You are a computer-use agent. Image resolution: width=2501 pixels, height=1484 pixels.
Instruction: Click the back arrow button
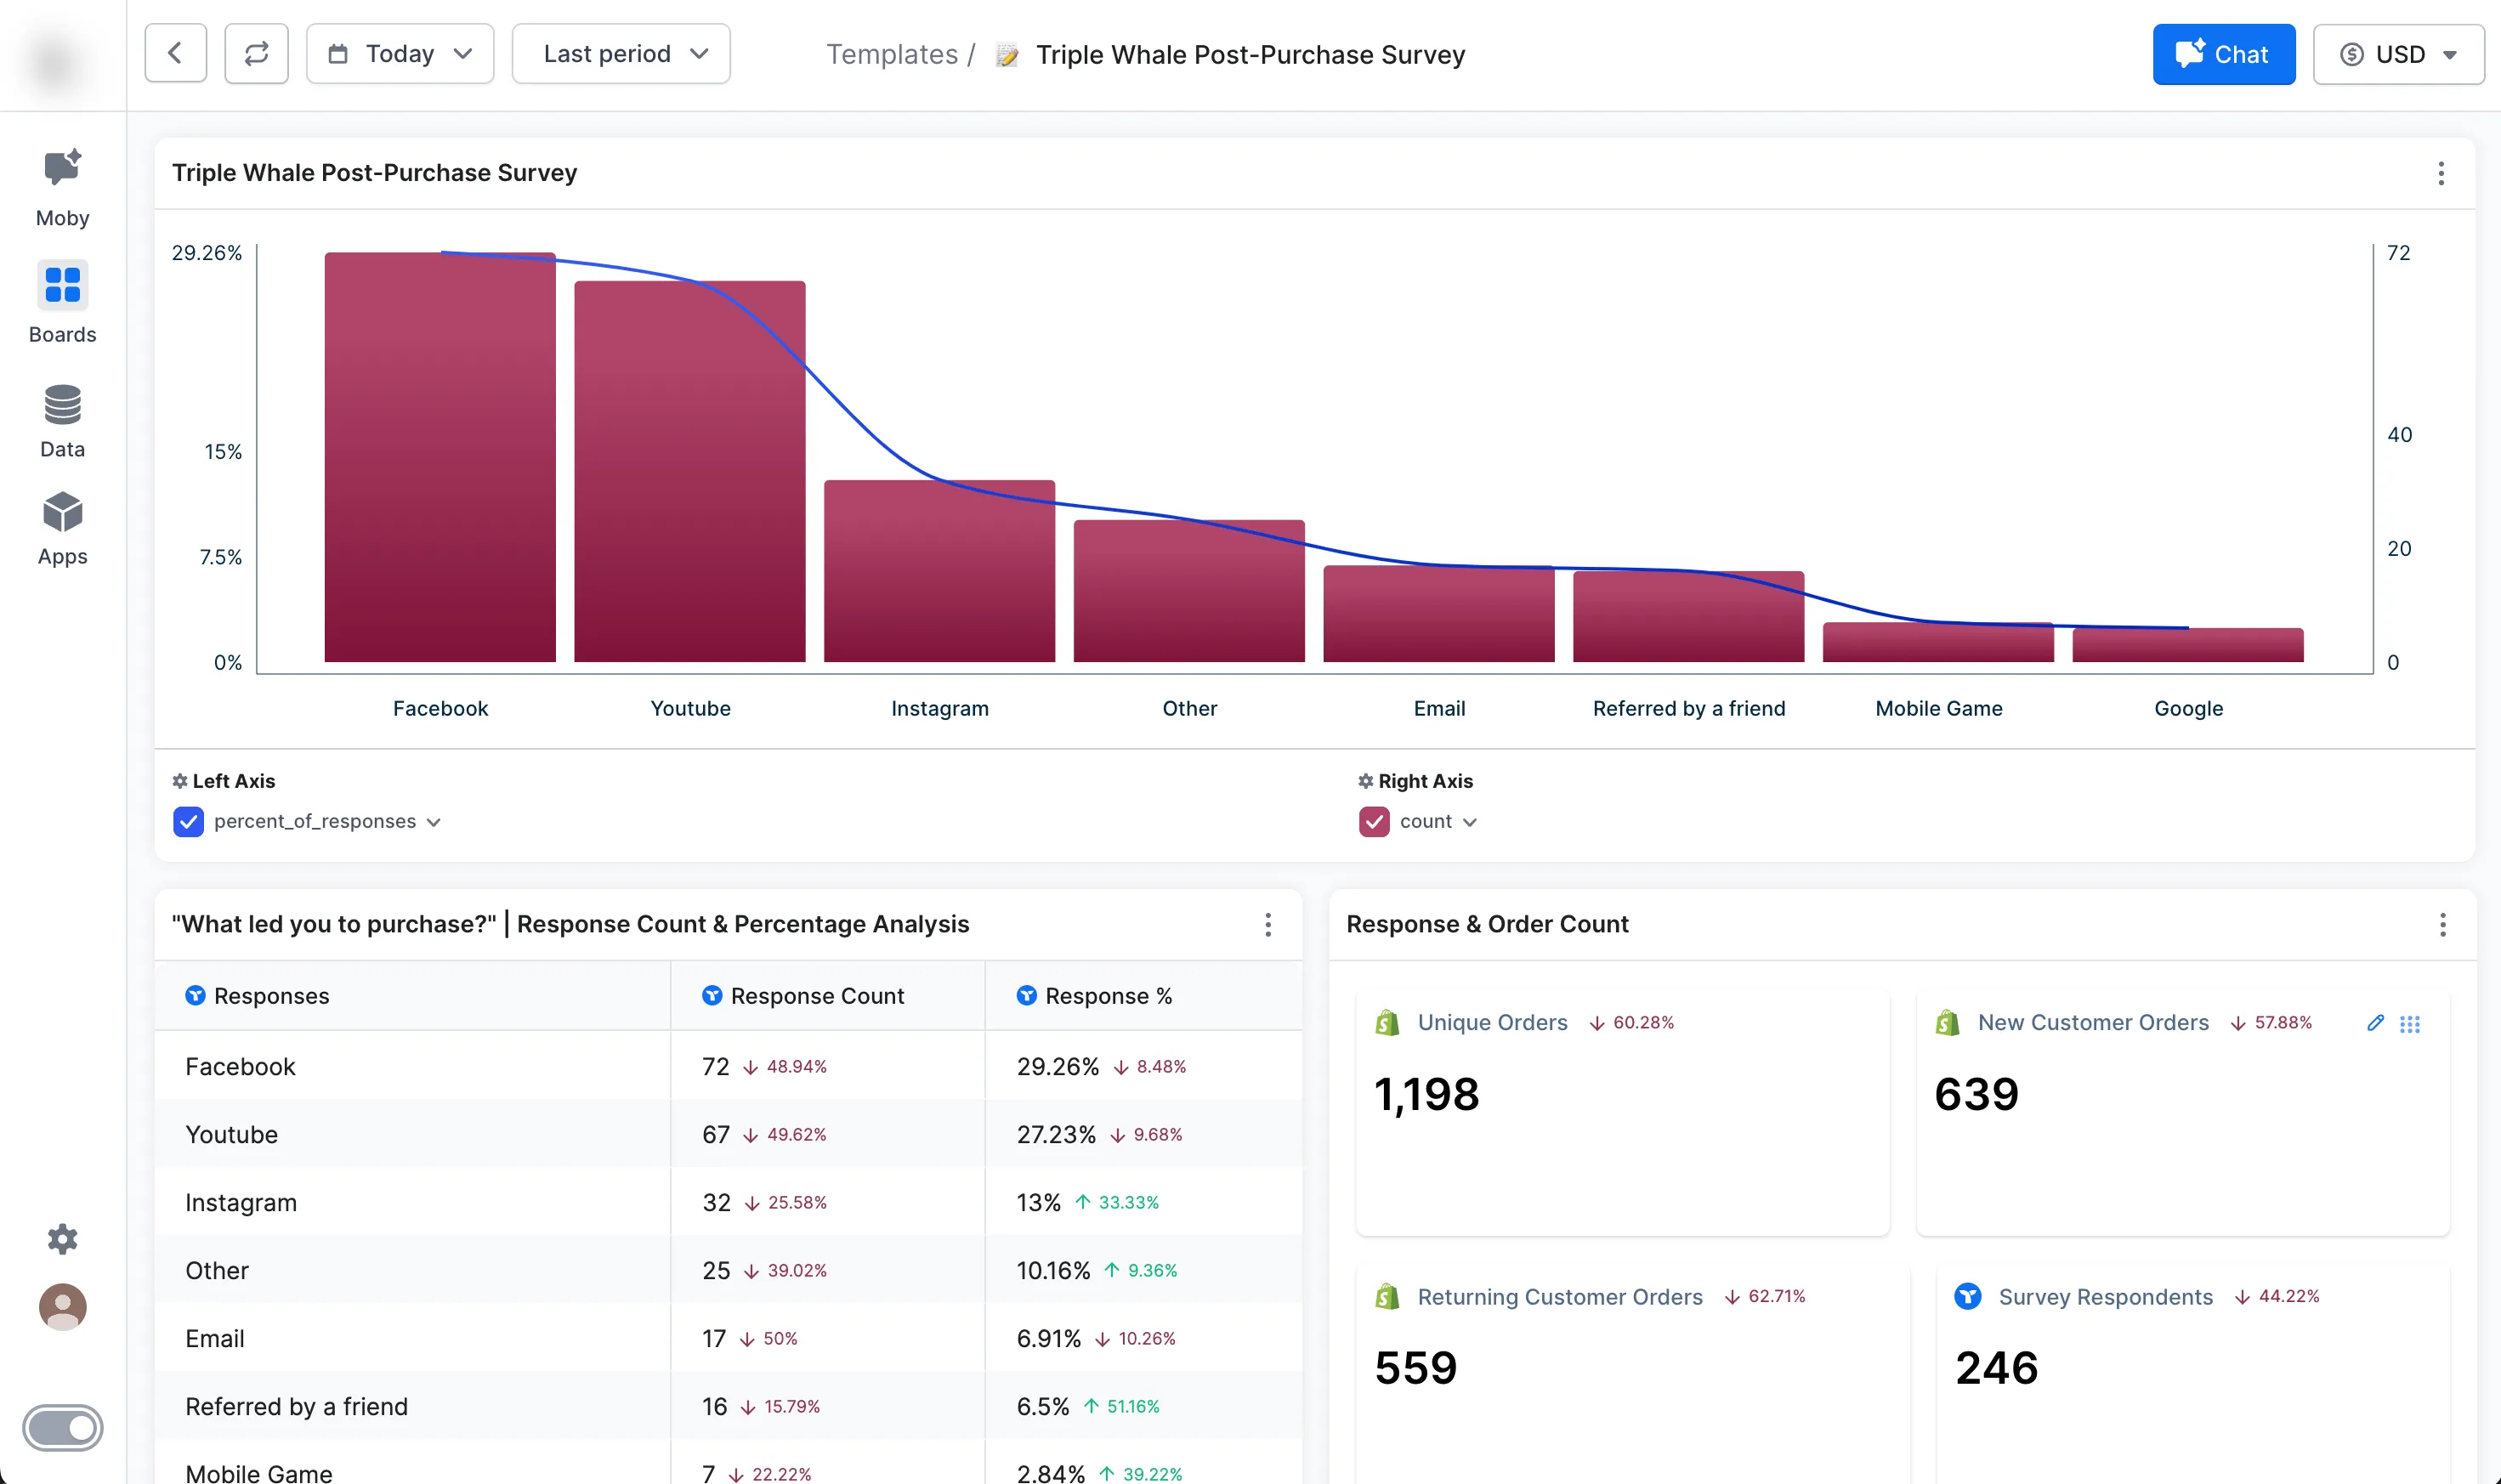[x=175, y=54]
